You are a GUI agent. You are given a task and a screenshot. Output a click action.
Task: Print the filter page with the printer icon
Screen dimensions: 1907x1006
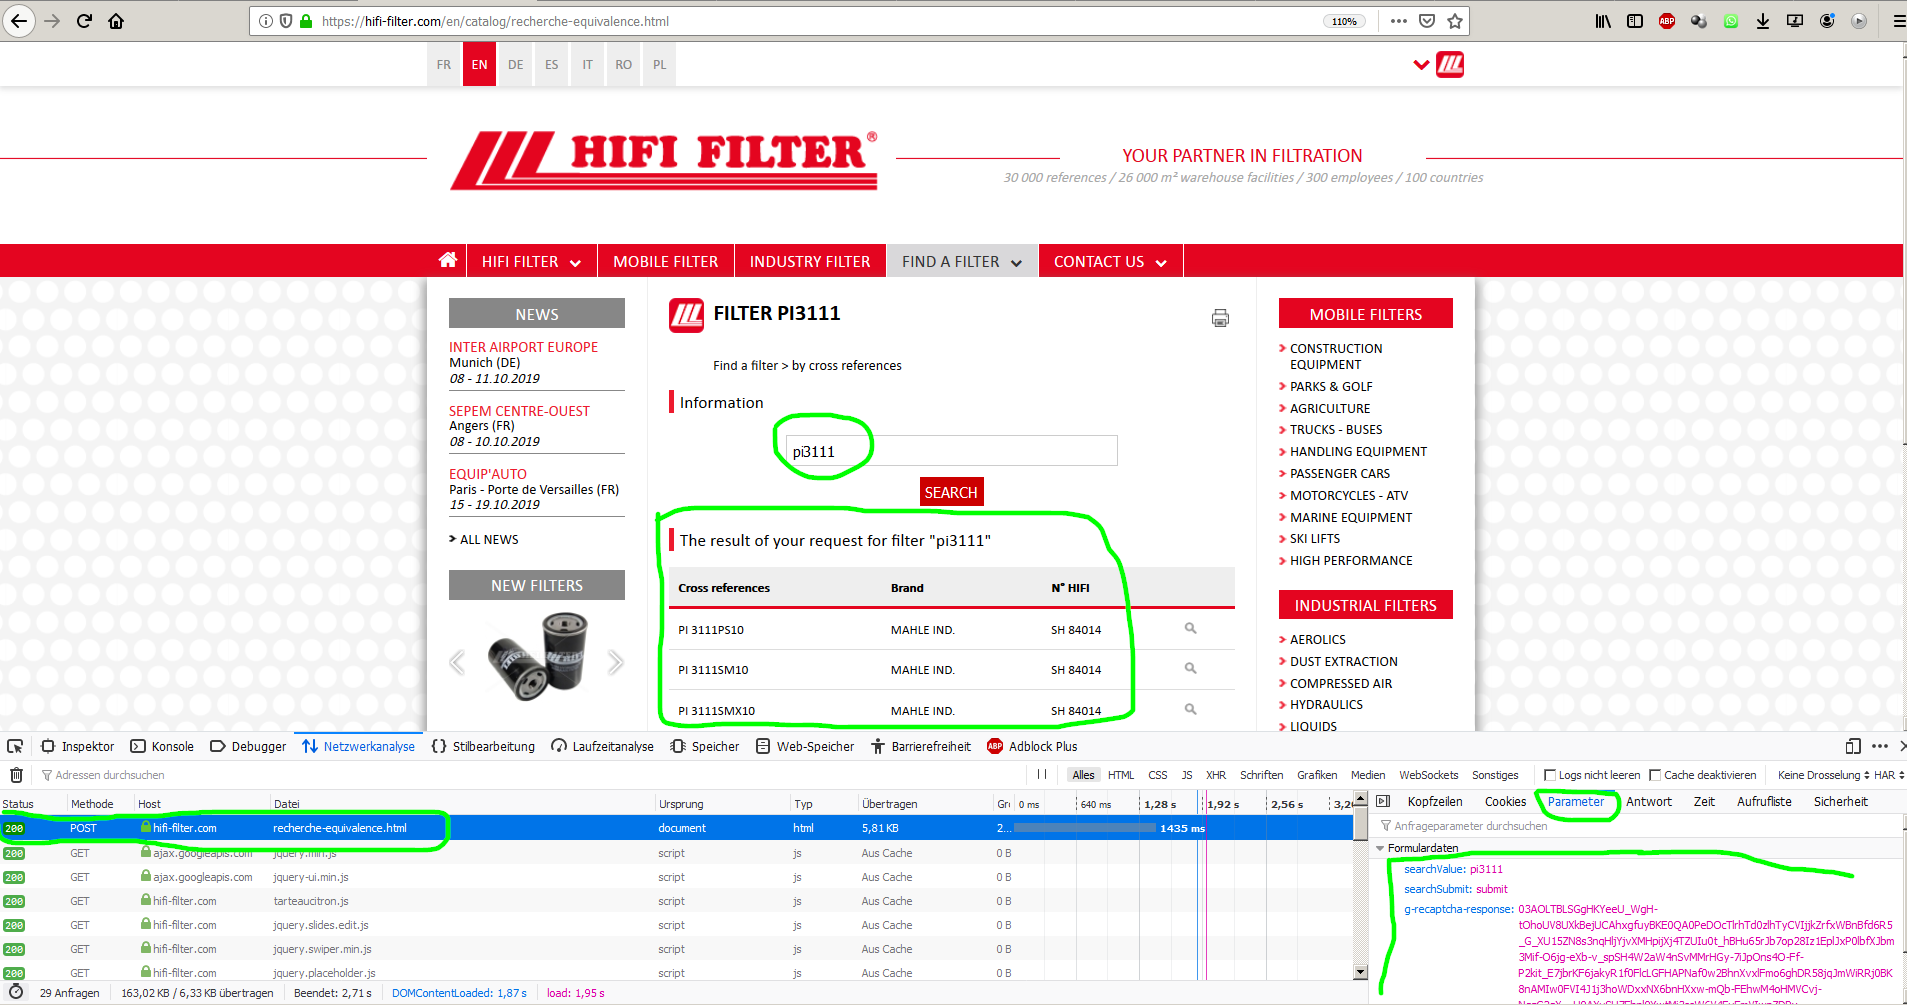click(1220, 318)
